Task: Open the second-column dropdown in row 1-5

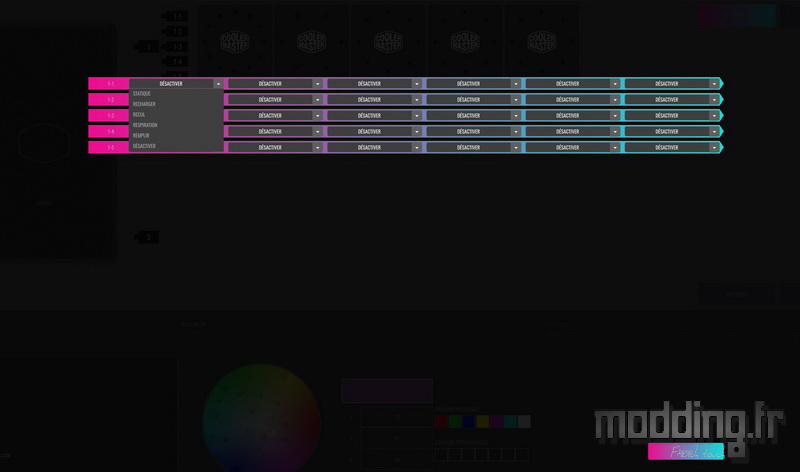Action: pos(276,147)
